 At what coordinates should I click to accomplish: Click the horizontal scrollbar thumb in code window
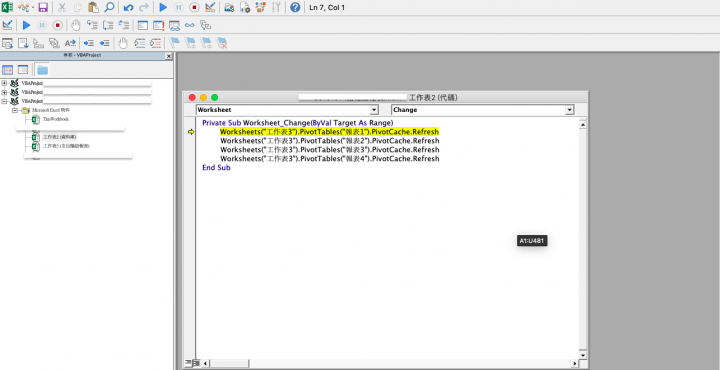coord(229,363)
